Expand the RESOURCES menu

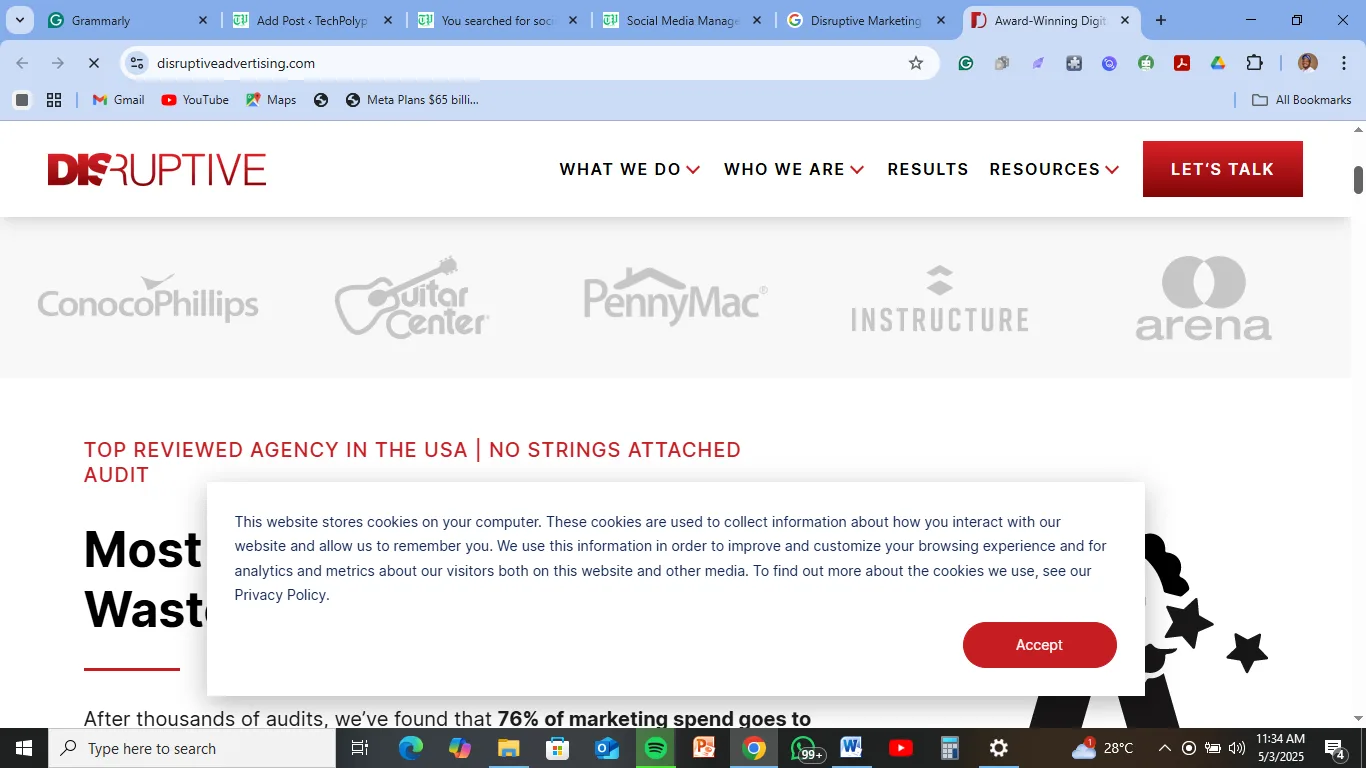point(1054,169)
